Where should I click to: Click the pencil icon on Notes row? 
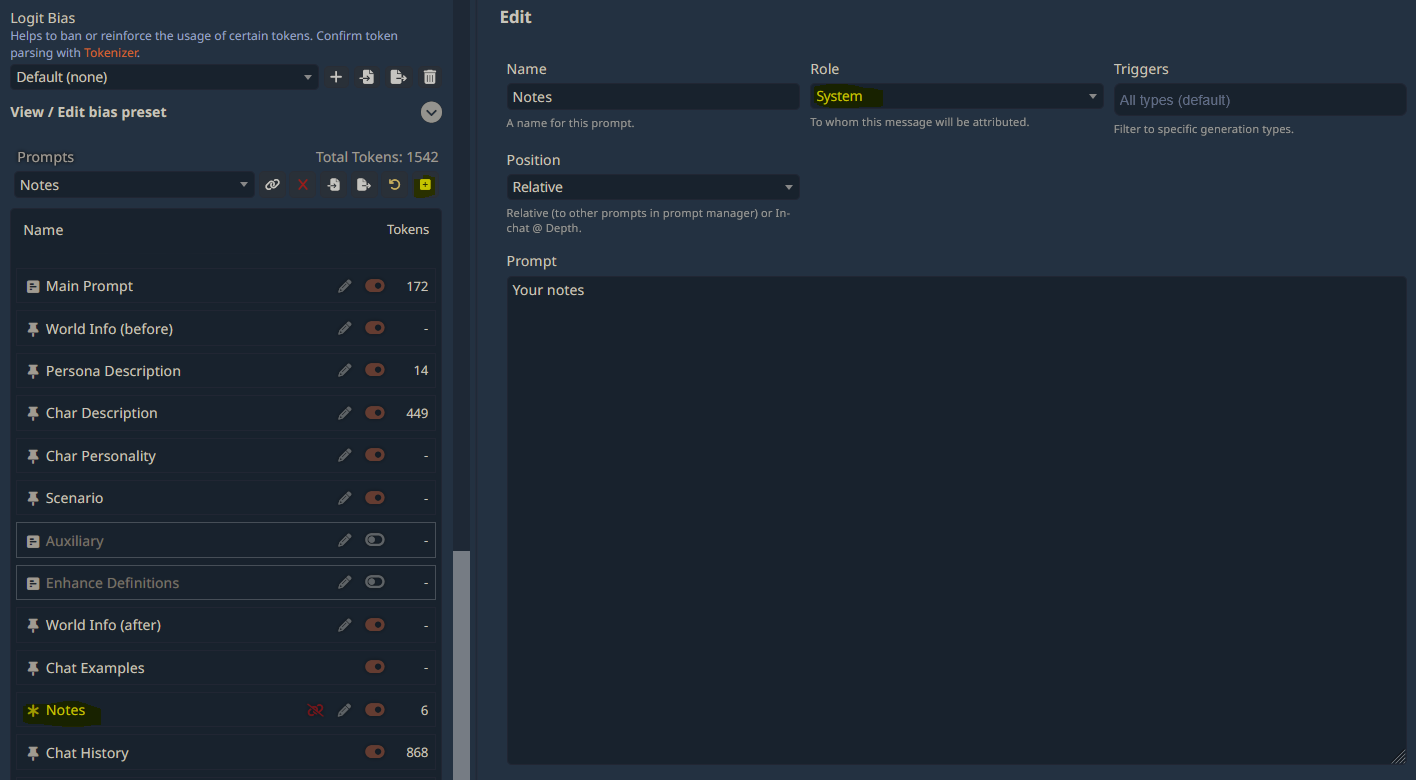click(345, 710)
